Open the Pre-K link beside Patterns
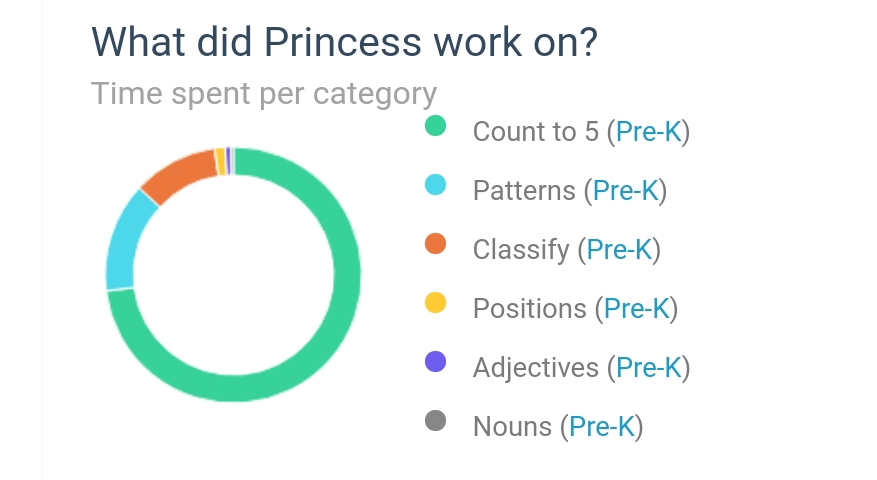Screen dimensions: 877x480 626,191
